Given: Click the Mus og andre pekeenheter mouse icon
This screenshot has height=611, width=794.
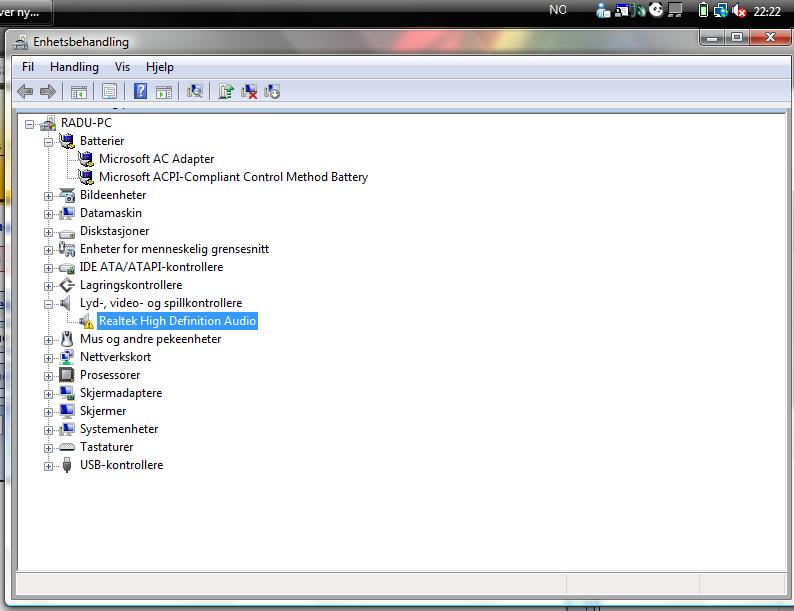Looking at the screenshot, I should point(67,339).
